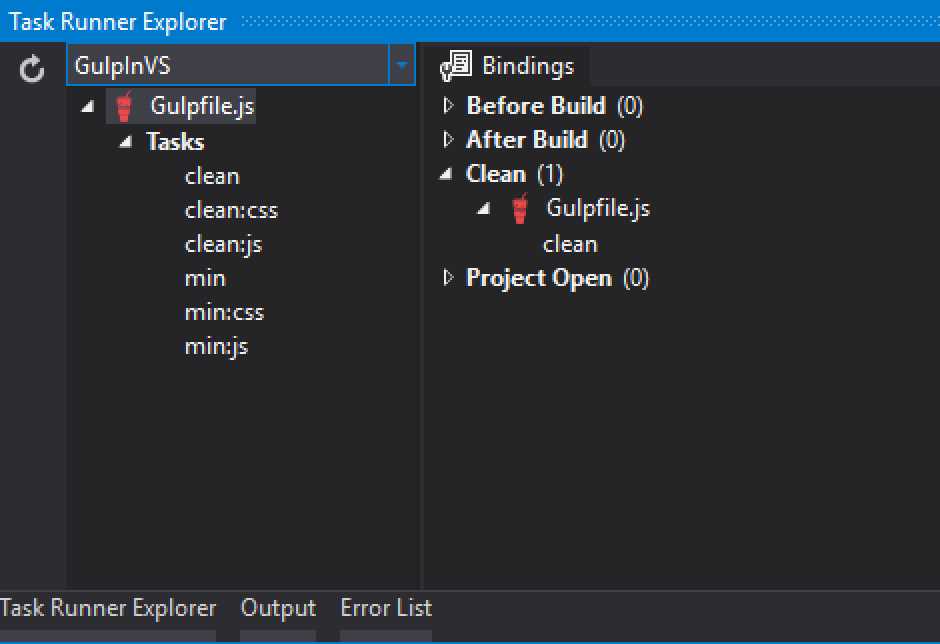Screen dimensions: 940x644
Task: Click the Gulp icon under the Clean binding
Action: point(519,208)
